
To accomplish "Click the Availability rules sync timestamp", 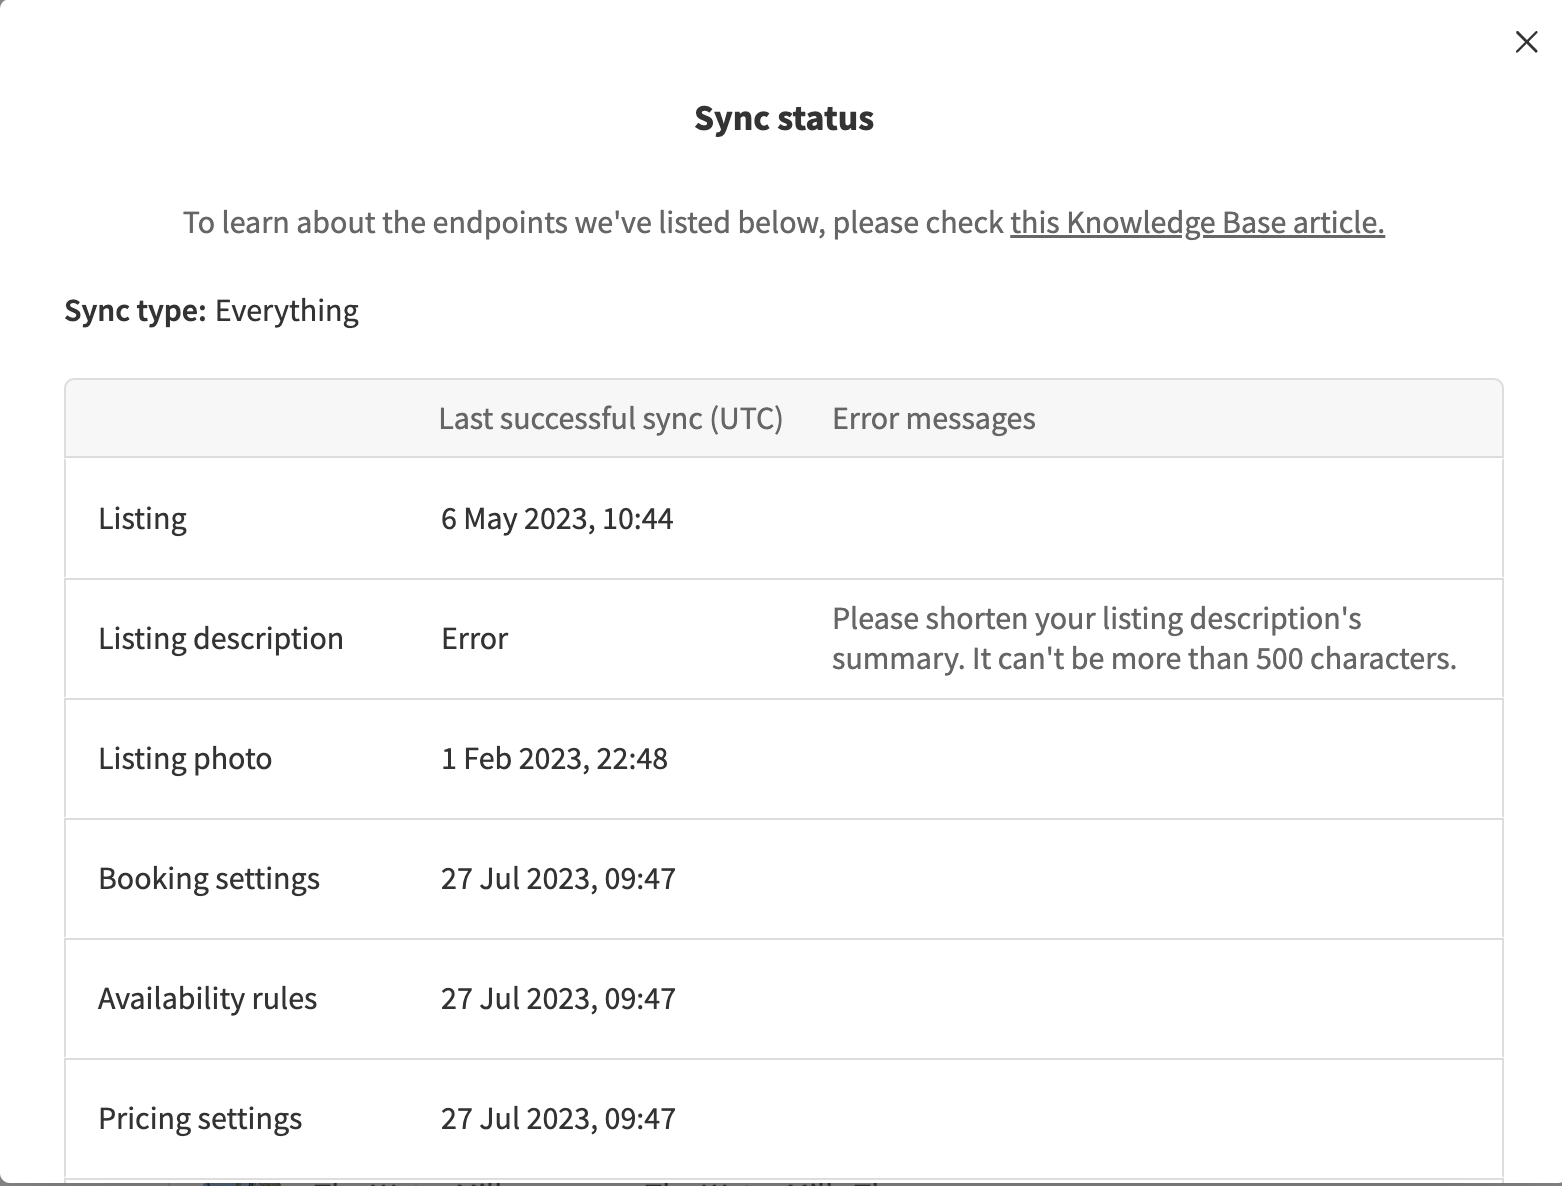I will click(x=557, y=998).
